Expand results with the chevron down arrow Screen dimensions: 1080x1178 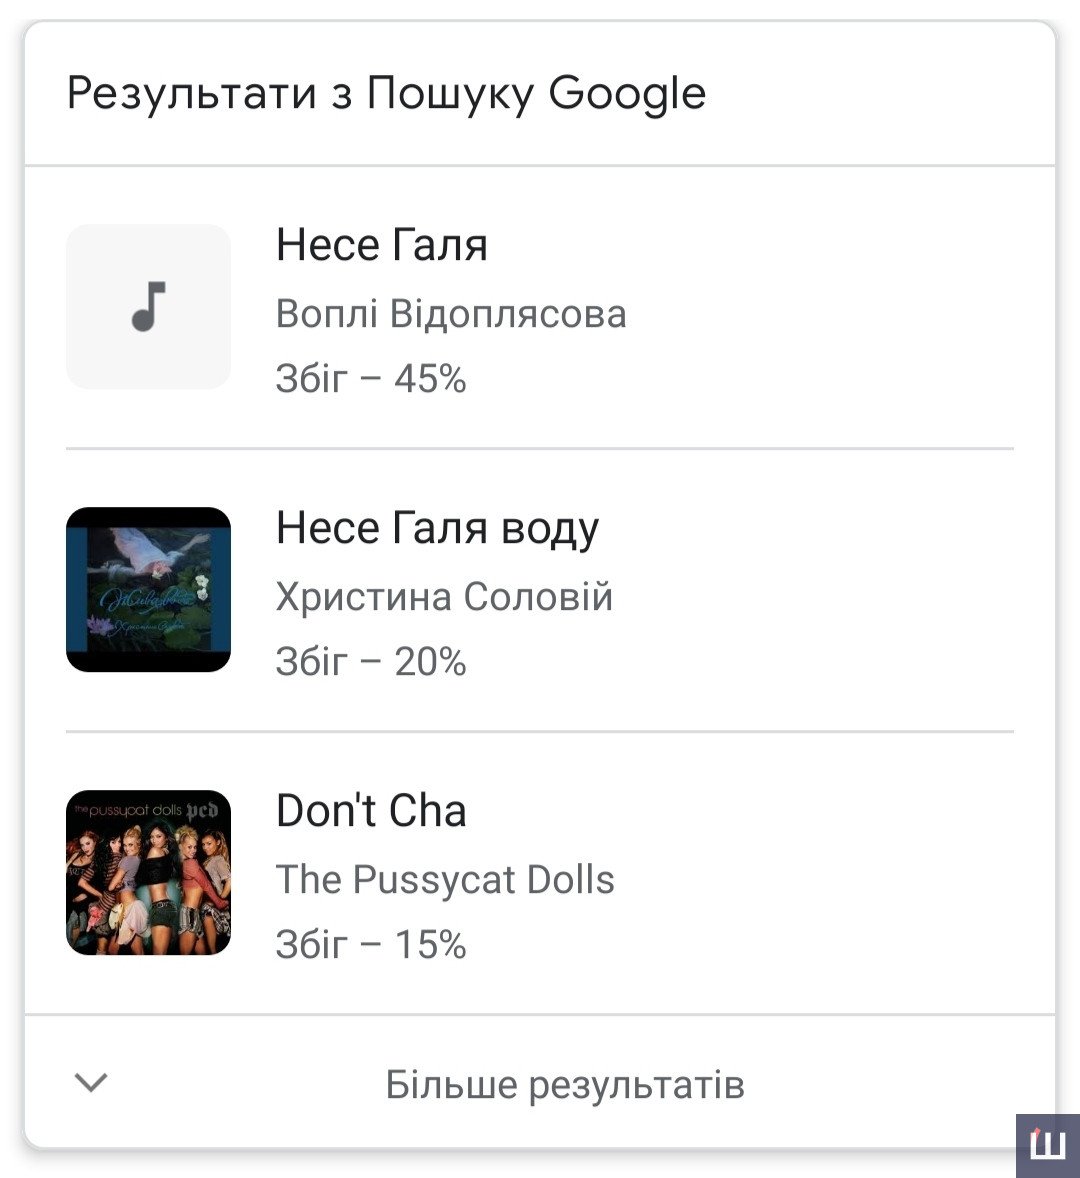pyautogui.click(x=91, y=1083)
